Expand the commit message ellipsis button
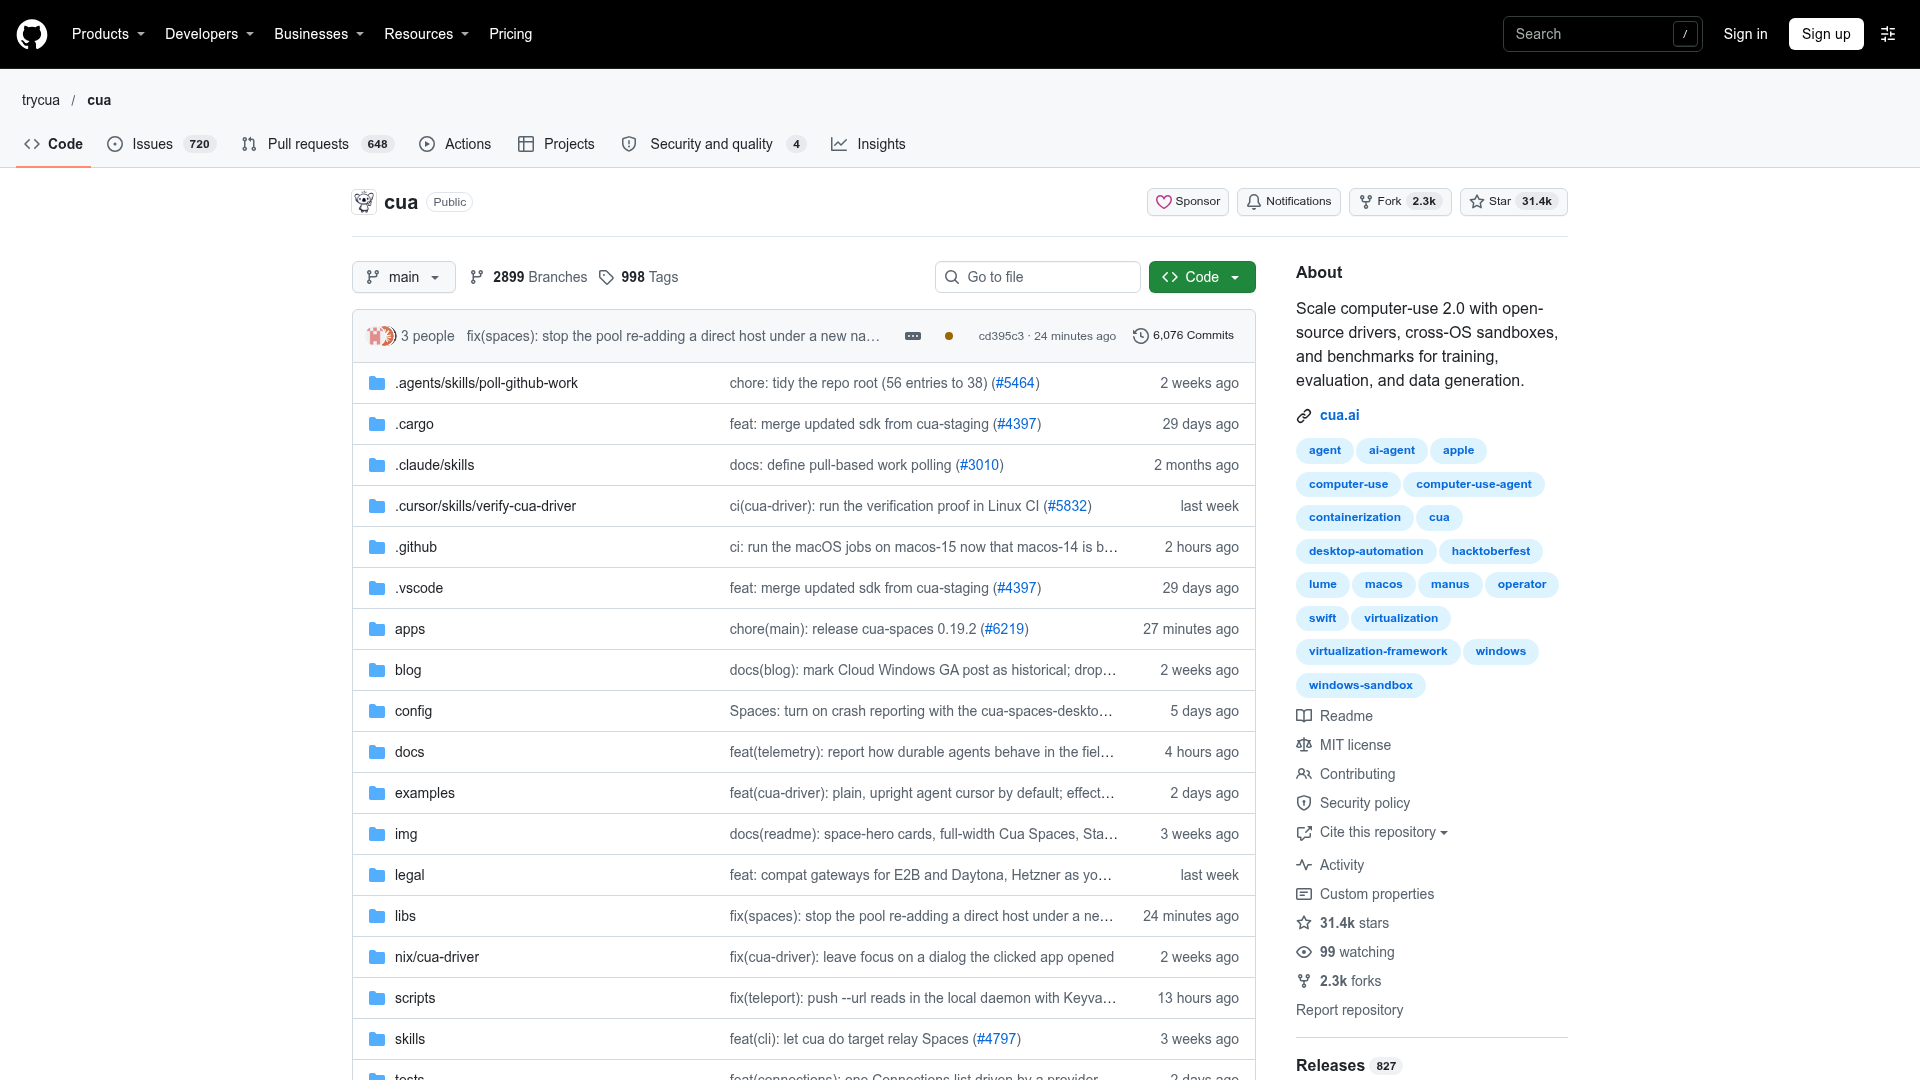This screenshot has height=1080, width=1920. 913,336
